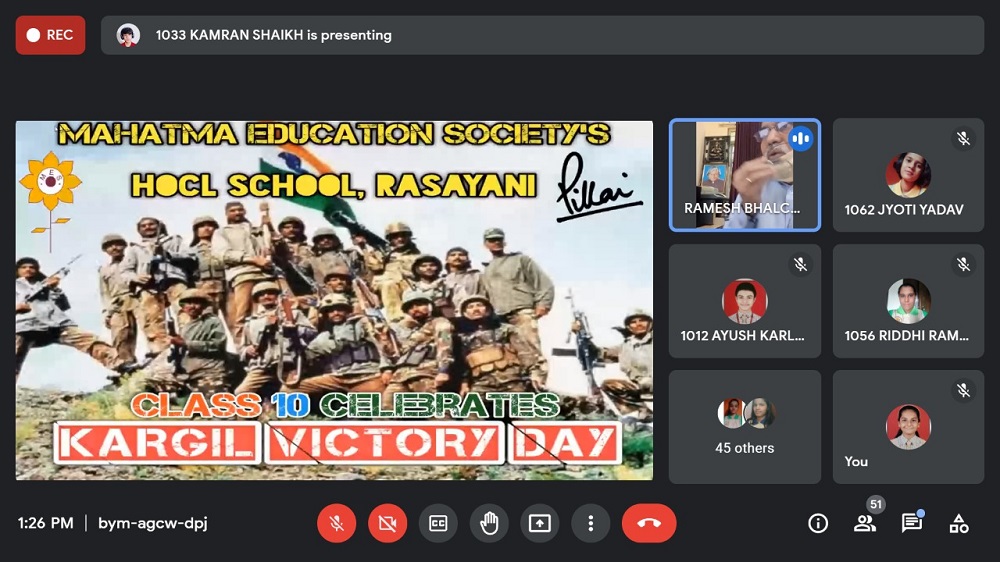This screenshot has height=562, width=1000.
Task: Click the REC recording indicator
Action: (x=50, y=35)
